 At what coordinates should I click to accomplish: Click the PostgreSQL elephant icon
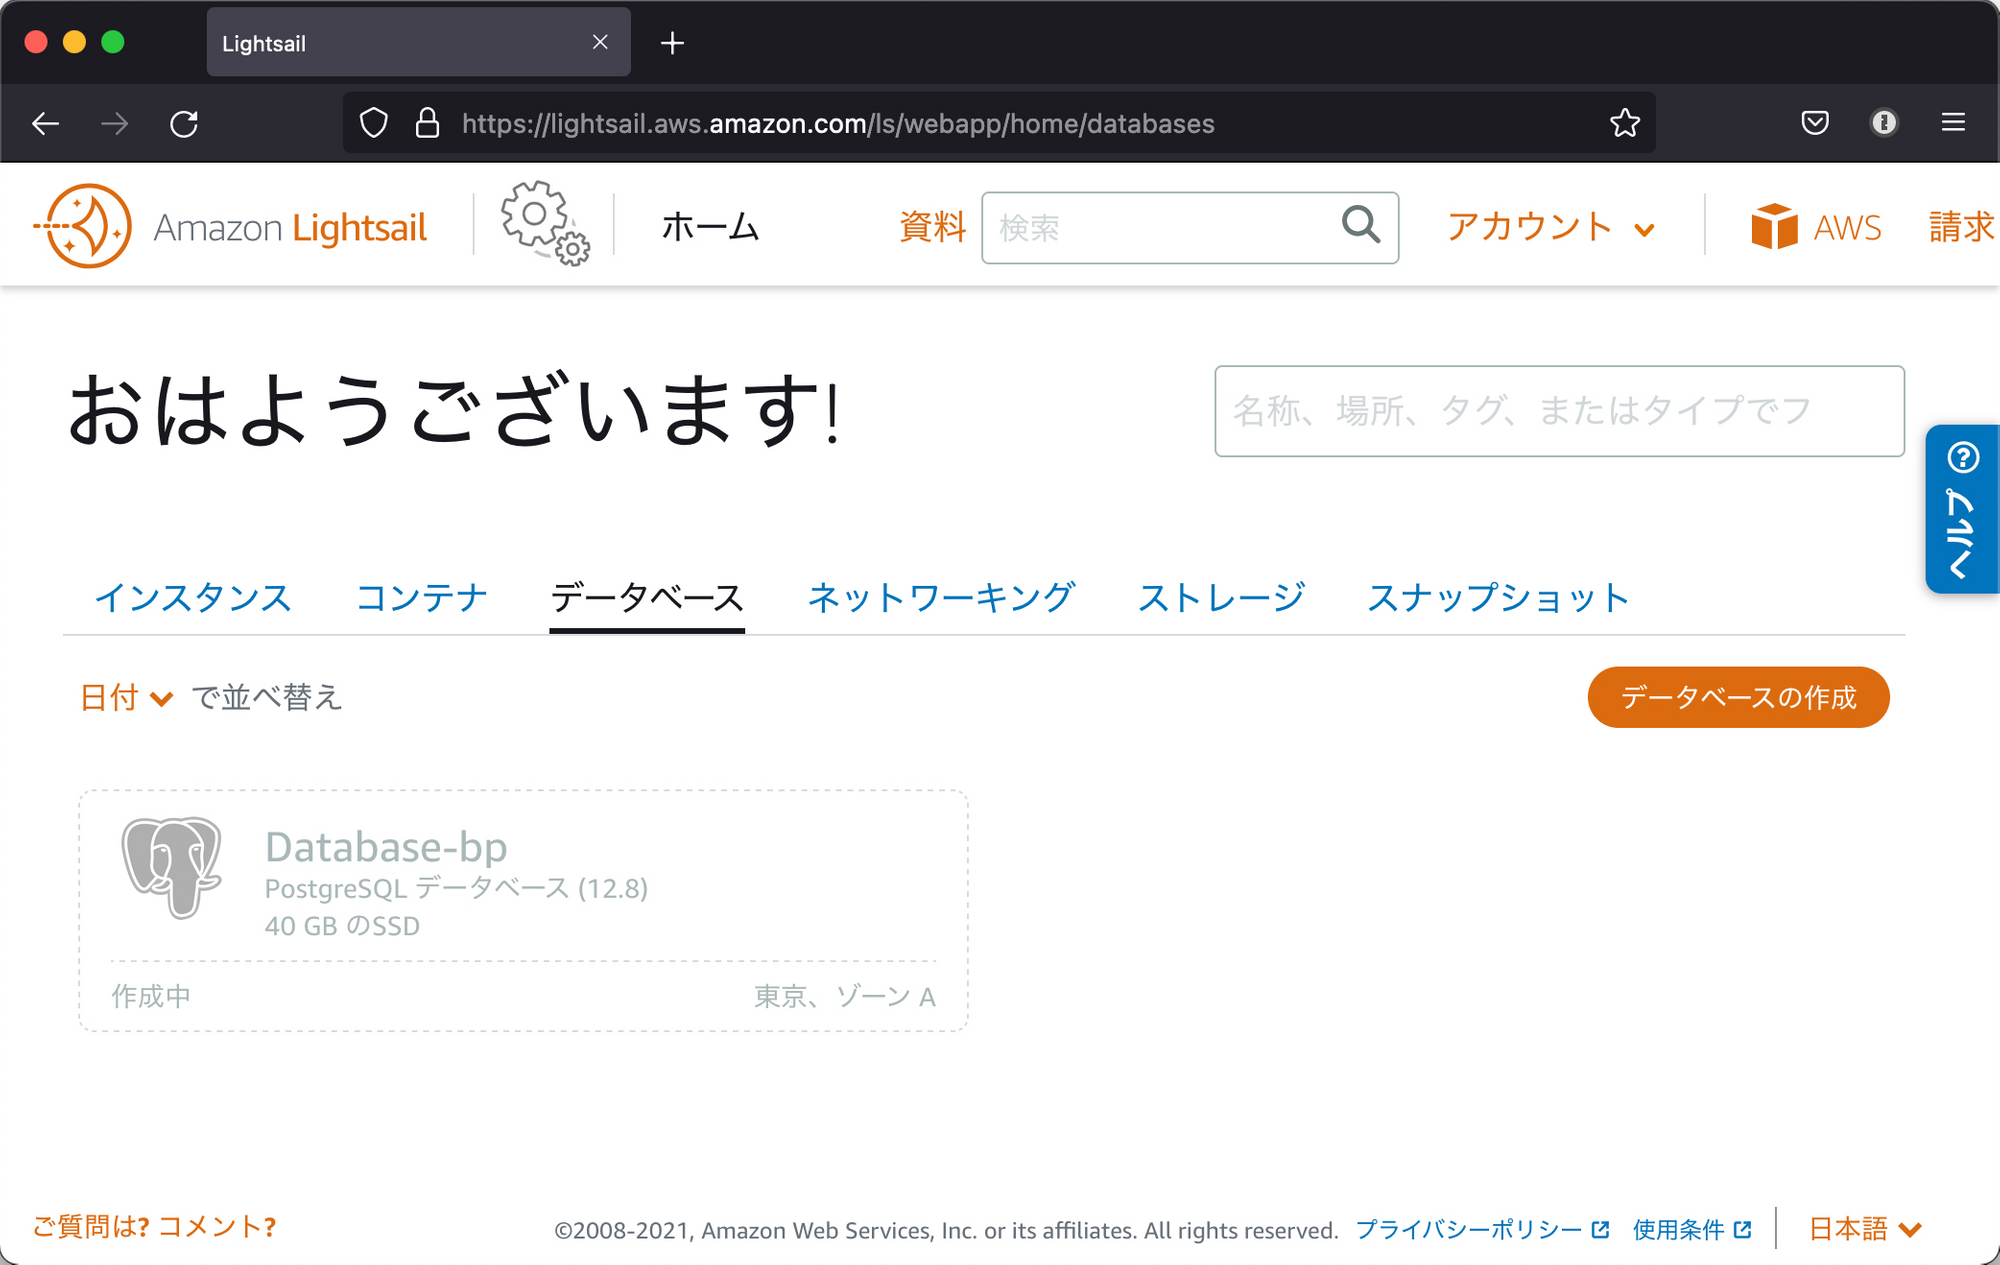pos(171,867)
